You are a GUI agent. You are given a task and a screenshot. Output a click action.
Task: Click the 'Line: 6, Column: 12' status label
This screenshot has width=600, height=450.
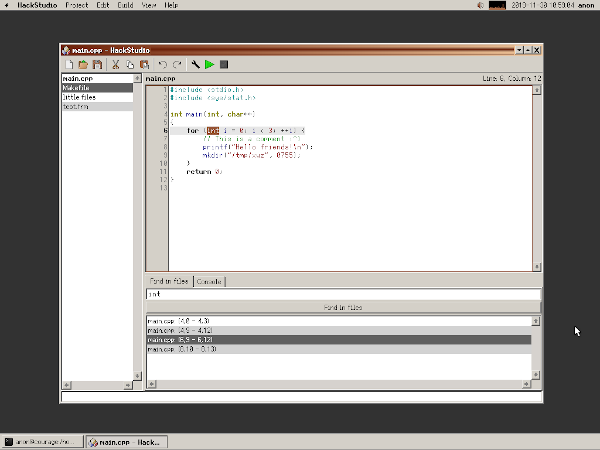pyautogui.click(x=512, y=78)
